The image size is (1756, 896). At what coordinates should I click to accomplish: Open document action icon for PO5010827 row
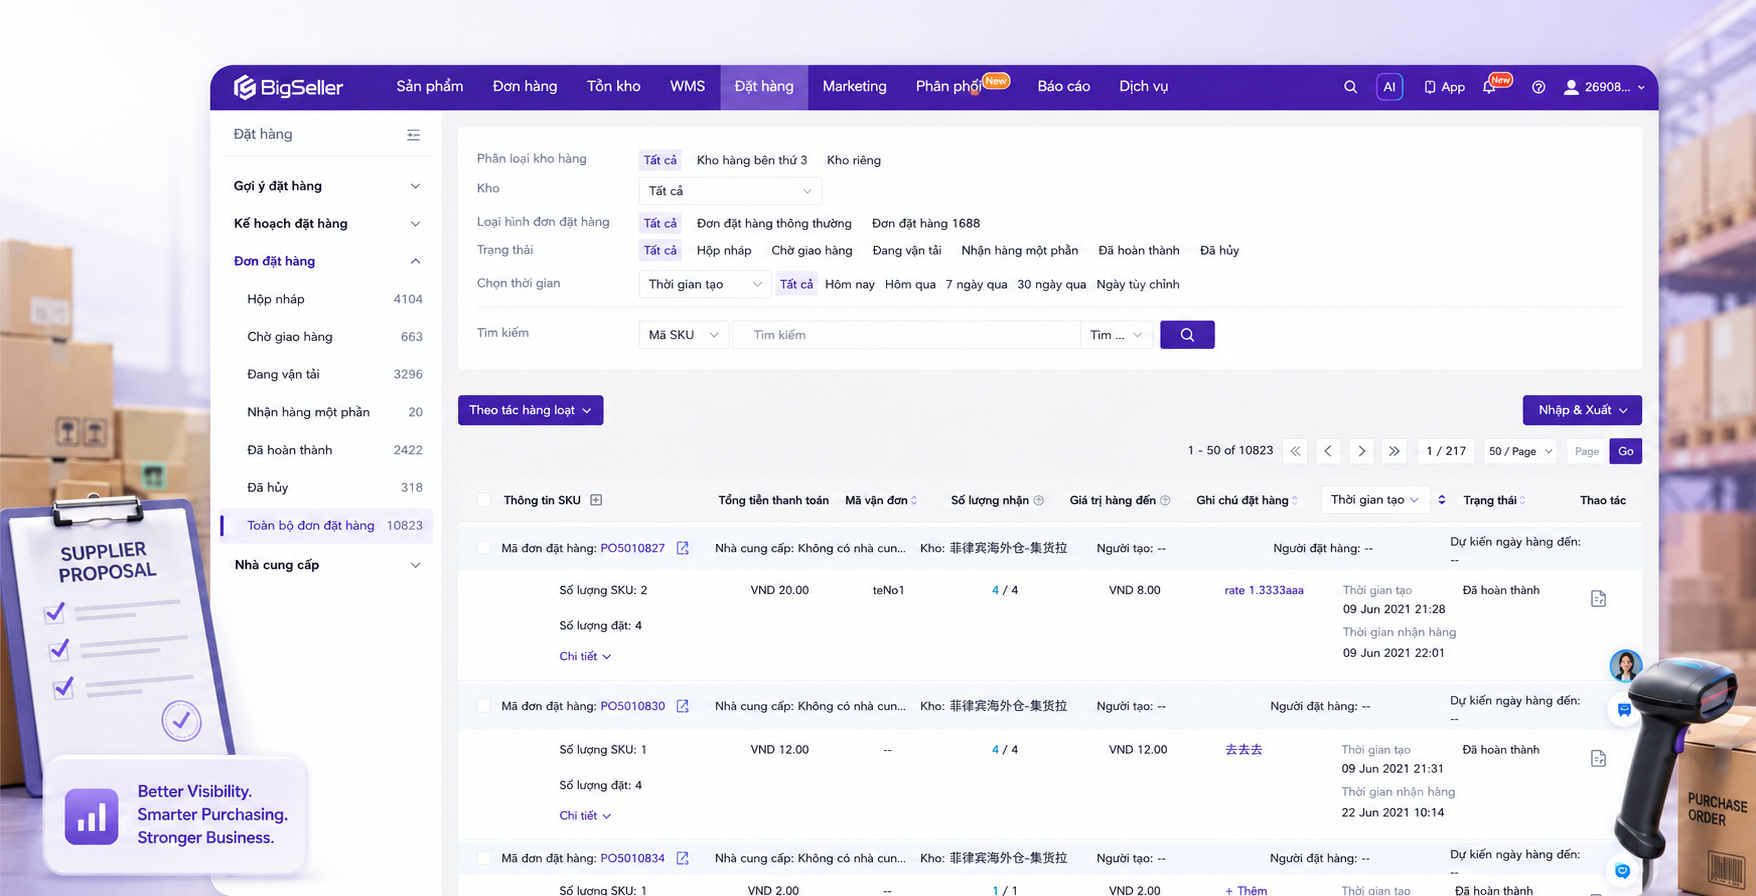click(x=1598, y=599)
